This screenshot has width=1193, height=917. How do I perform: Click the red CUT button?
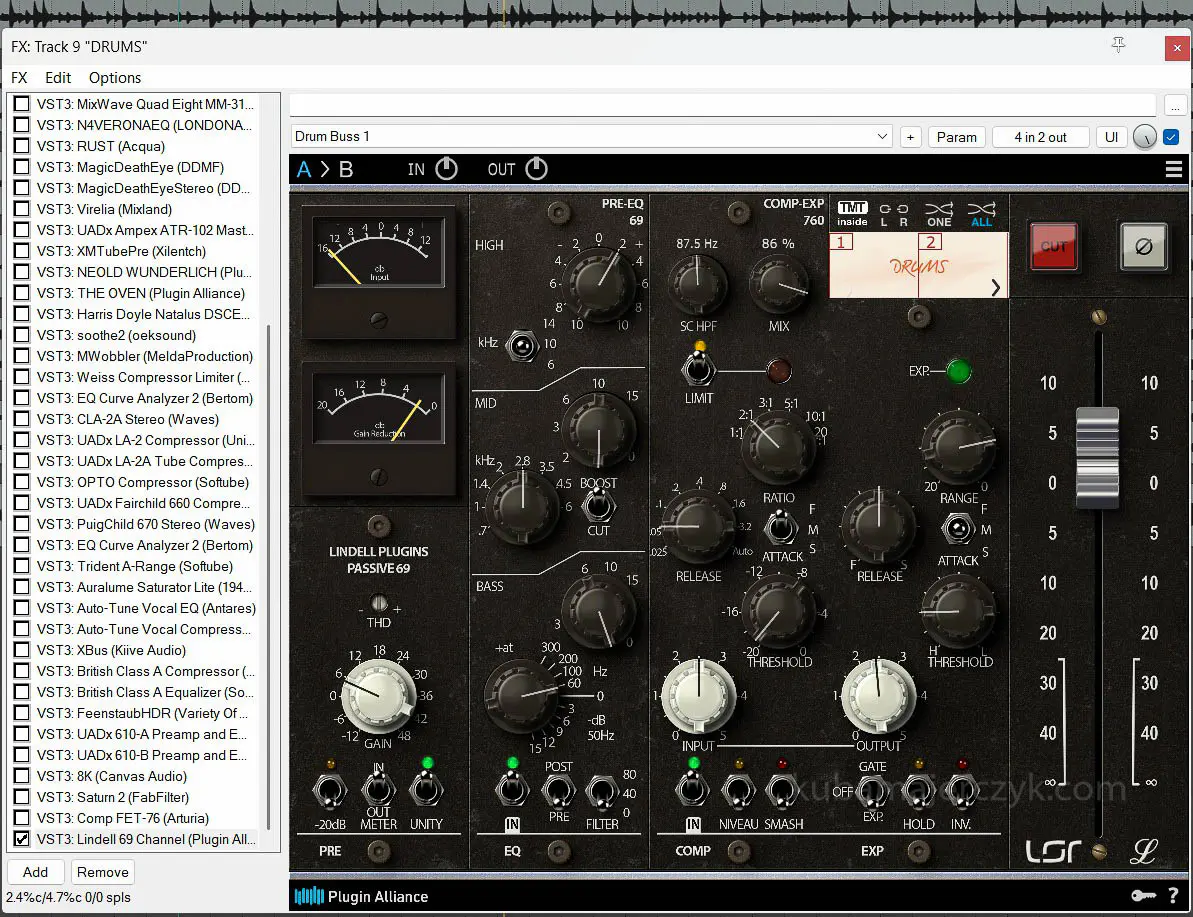coord(1053,246)
